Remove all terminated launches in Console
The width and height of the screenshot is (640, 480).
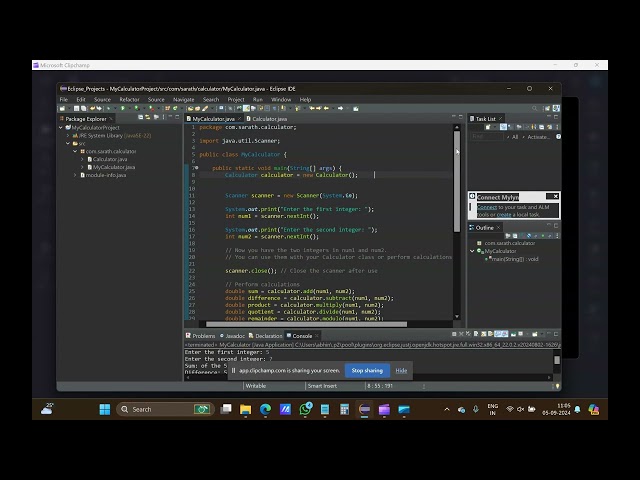(468, 334)
